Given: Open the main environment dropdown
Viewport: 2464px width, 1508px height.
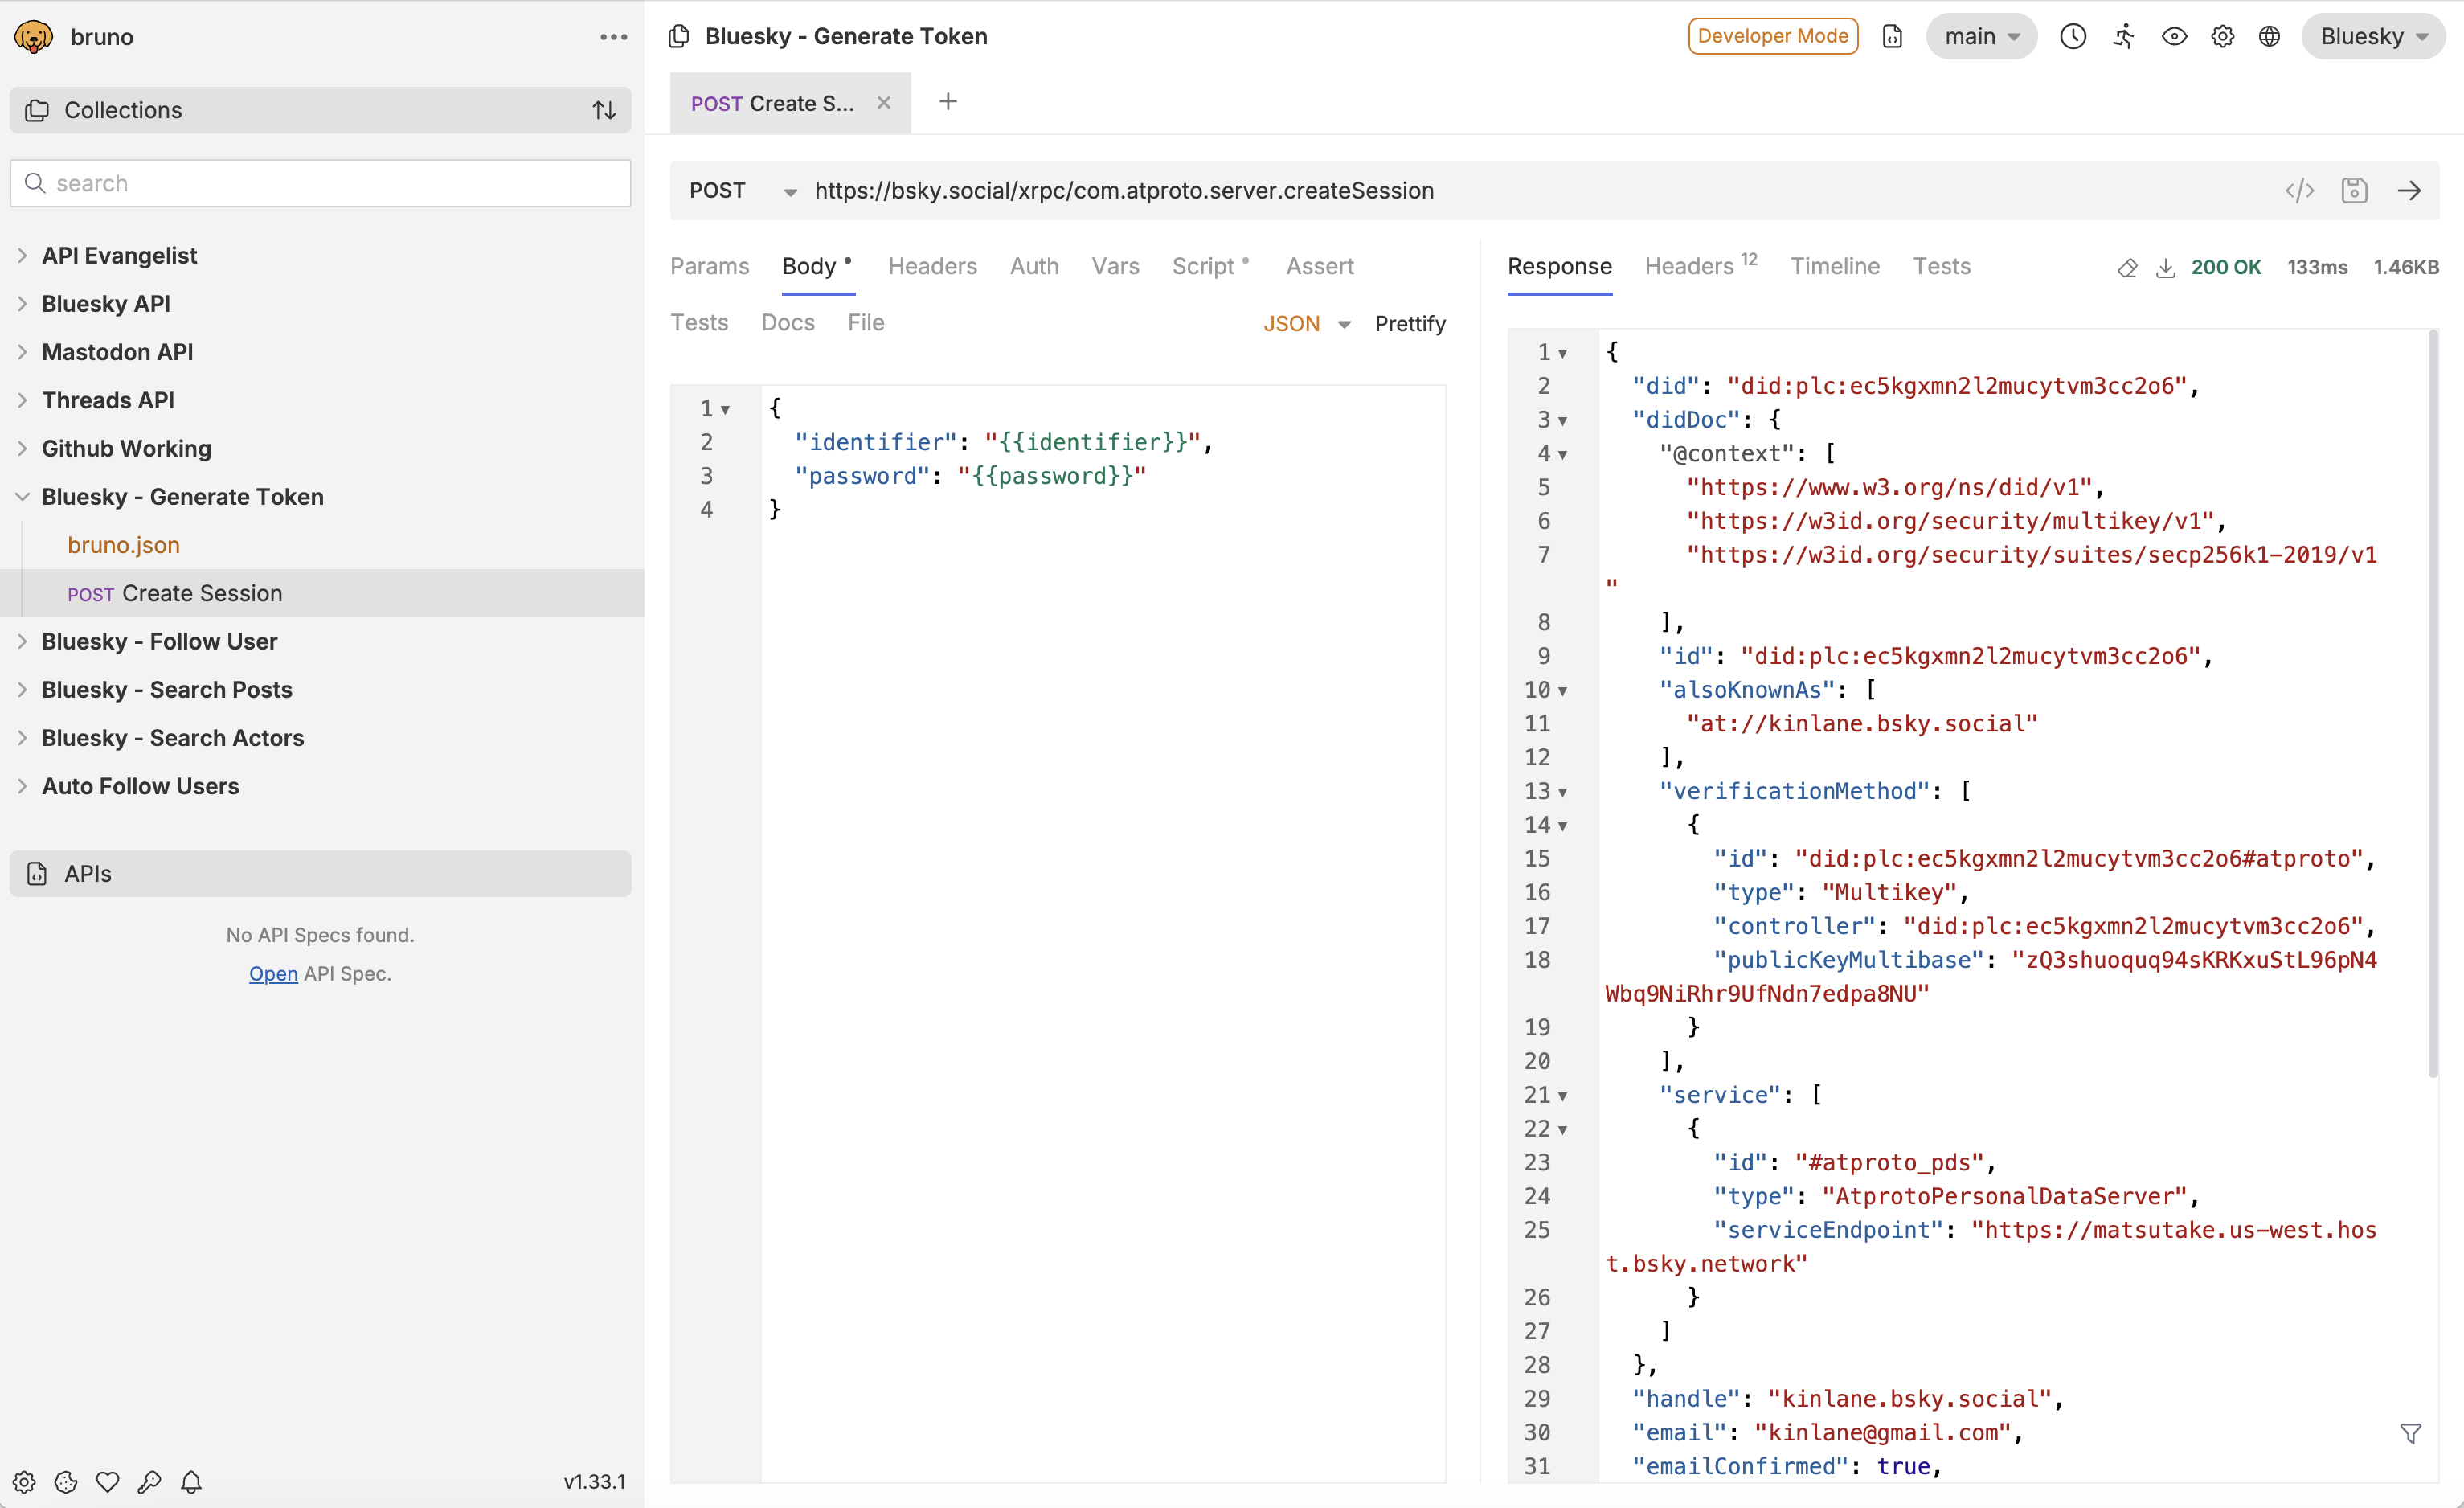Looking at the screenshot, I should point(1980,36).
